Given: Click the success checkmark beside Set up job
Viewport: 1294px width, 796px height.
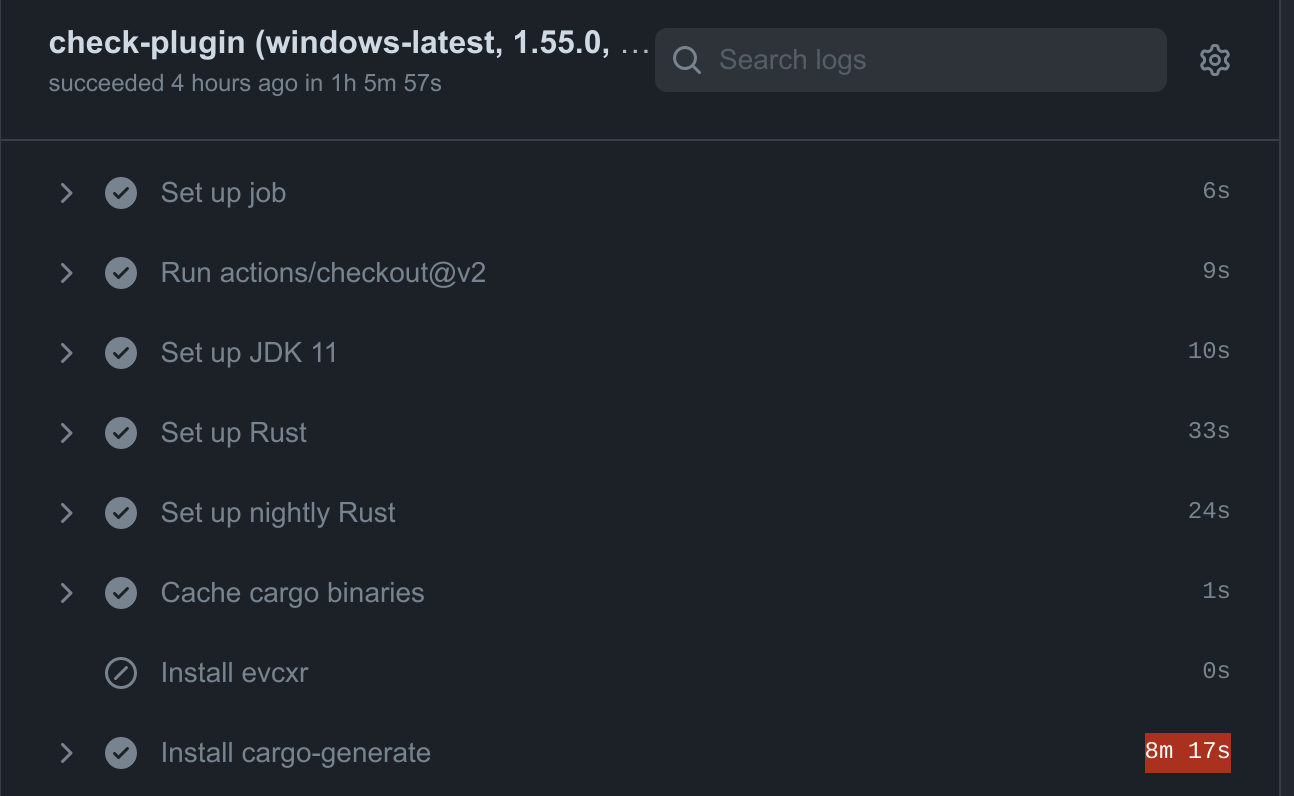Looking at the screenshot, I should point(120,192).
